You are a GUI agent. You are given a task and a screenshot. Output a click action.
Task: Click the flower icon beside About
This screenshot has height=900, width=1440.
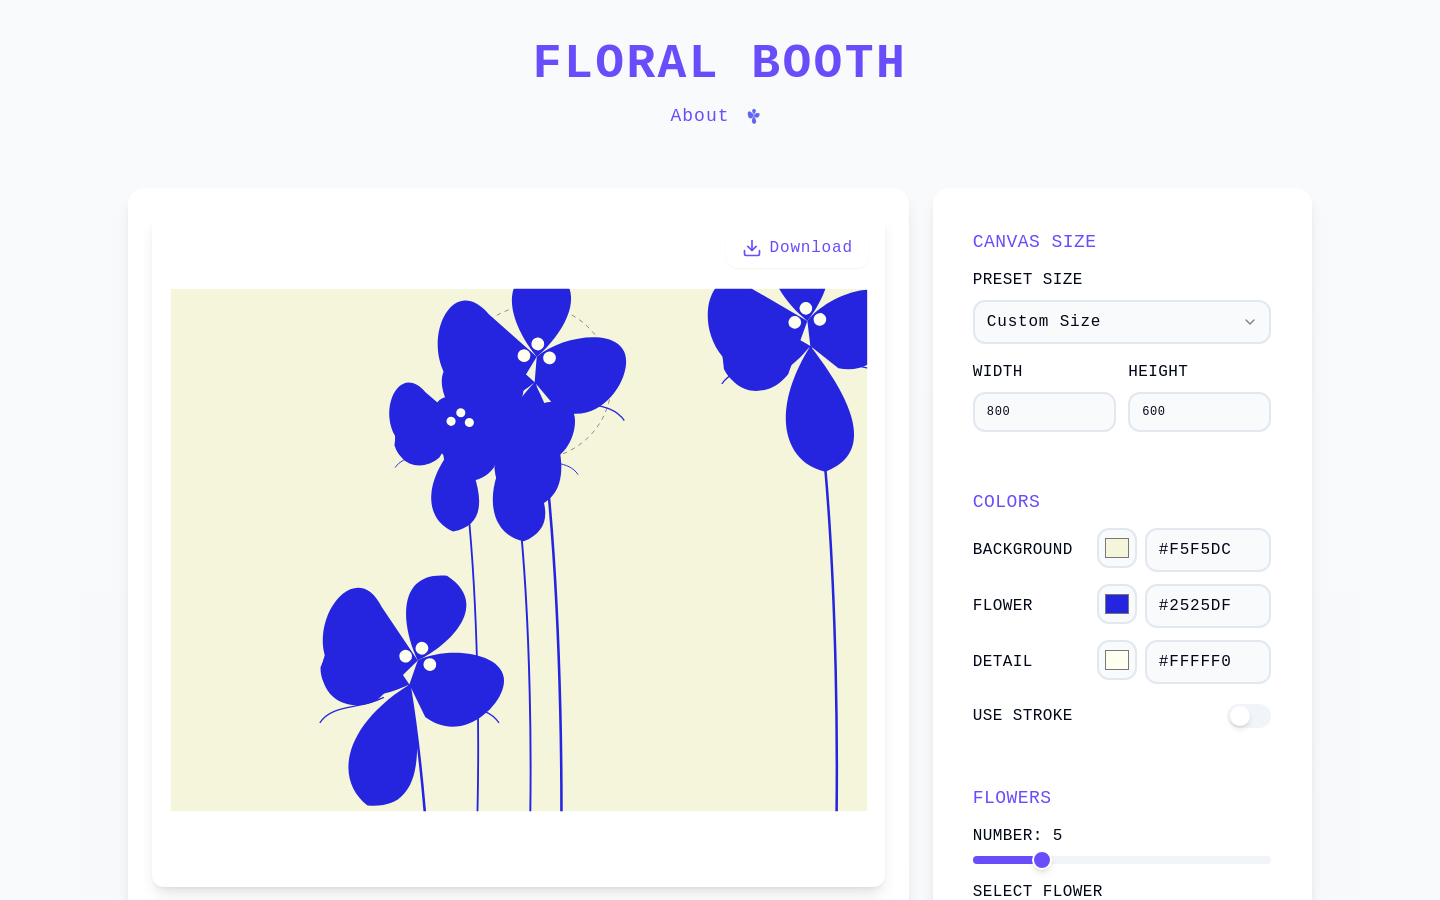(x=754, y=116)
